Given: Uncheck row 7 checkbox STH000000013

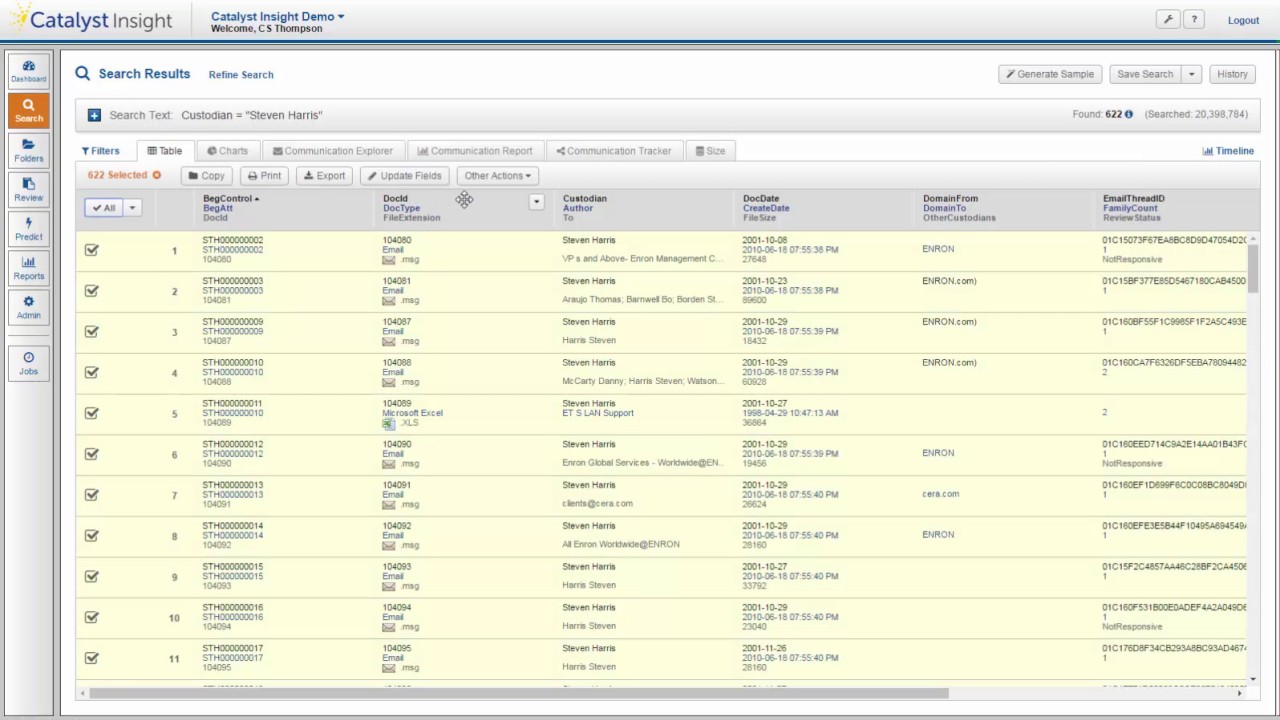Looking at the screenshot, I should 92,495.
